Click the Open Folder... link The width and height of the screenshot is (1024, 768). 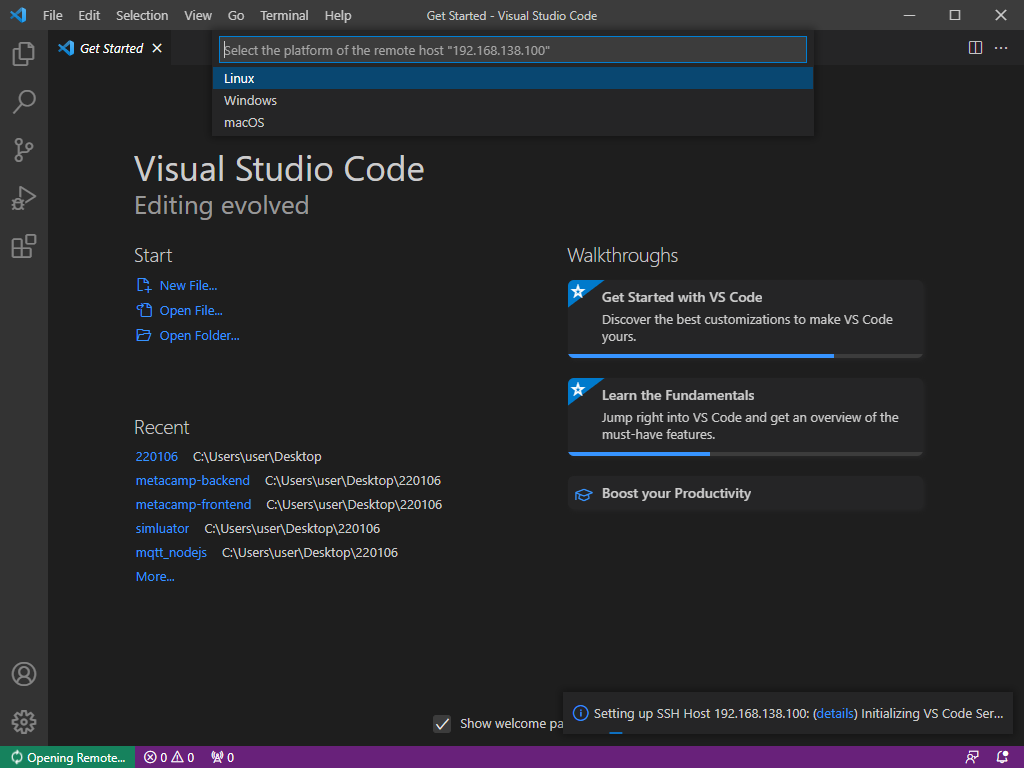pos(199,335)
